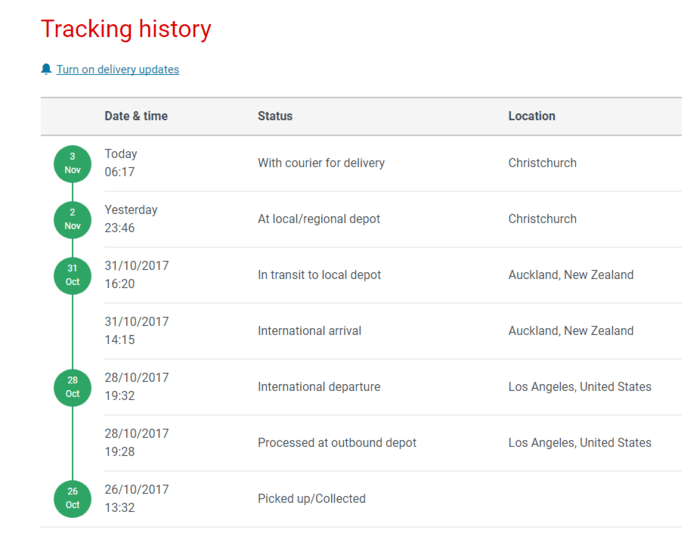Select the 2 Nov timeline marker
Image resolution: width=700 pixels, height=555 pixels.
click(72, 220)
